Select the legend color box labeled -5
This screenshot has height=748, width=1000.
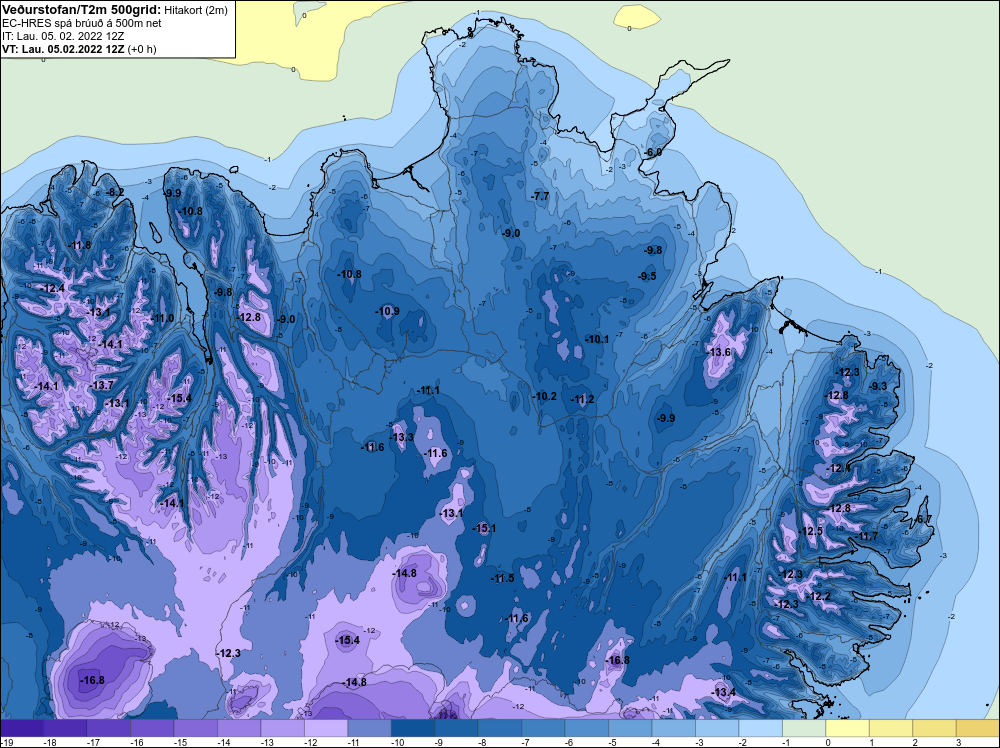click(x=630, y=729)
